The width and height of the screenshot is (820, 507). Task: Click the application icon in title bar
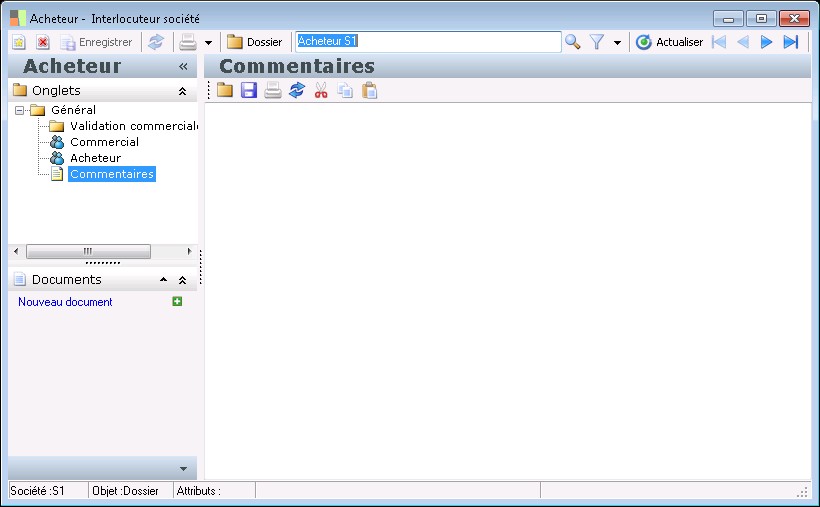click(x=18, y=18)
